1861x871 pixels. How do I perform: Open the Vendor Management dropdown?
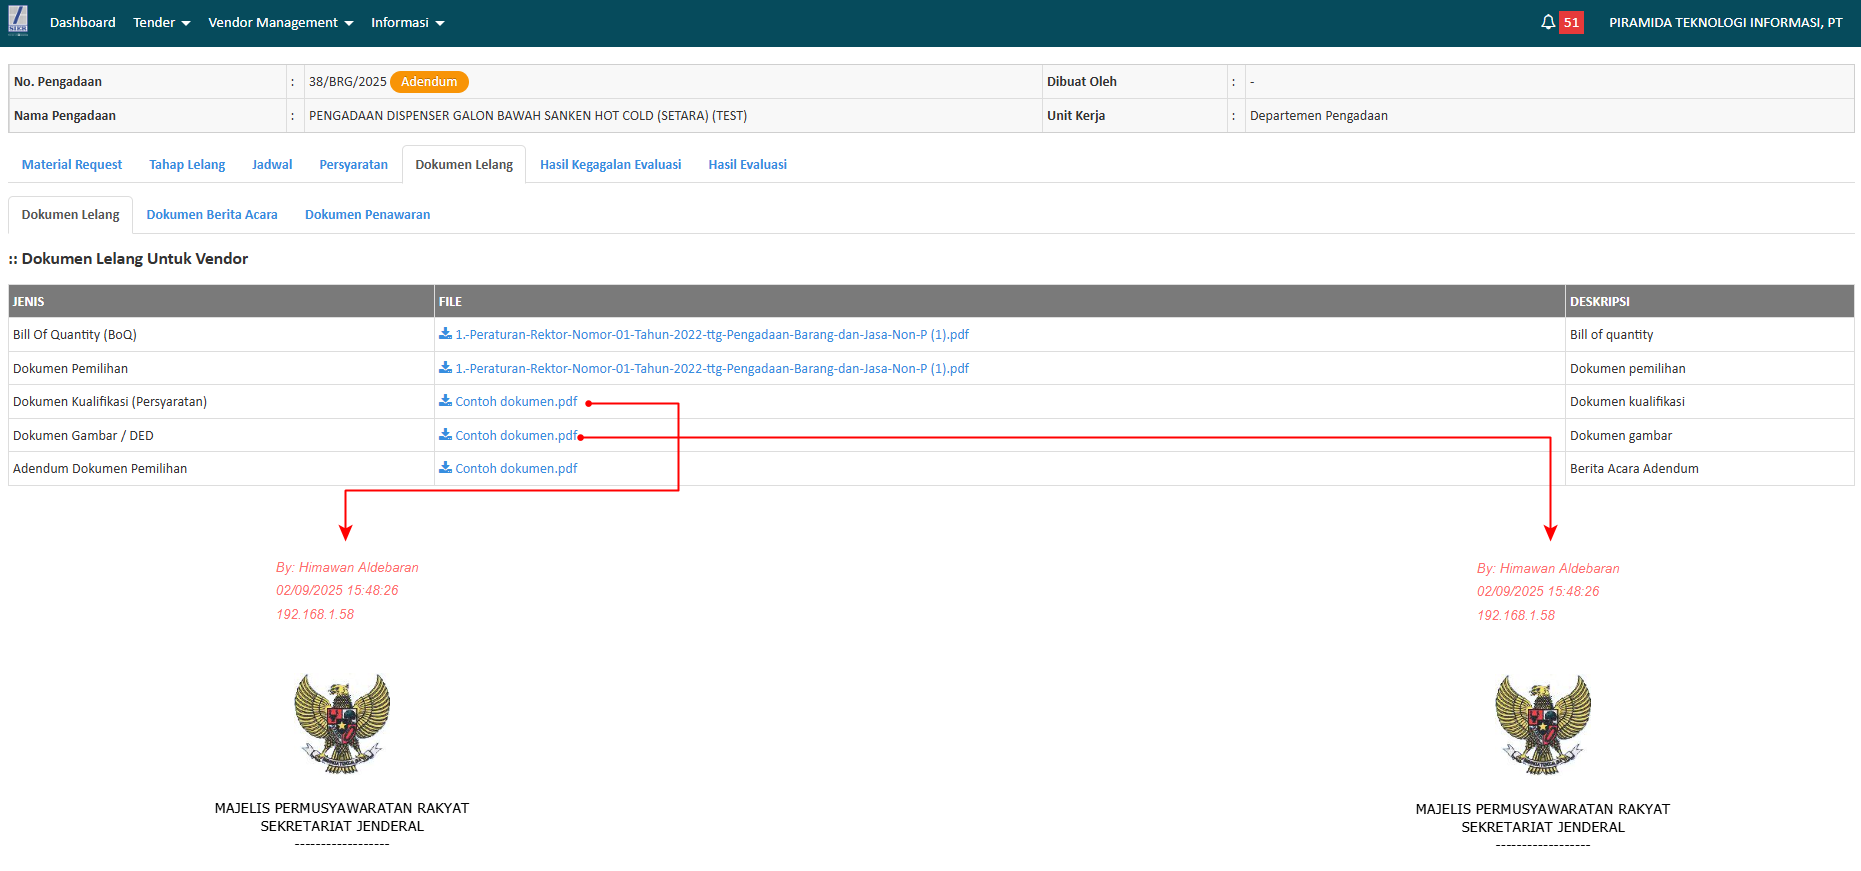coord(280,22)
